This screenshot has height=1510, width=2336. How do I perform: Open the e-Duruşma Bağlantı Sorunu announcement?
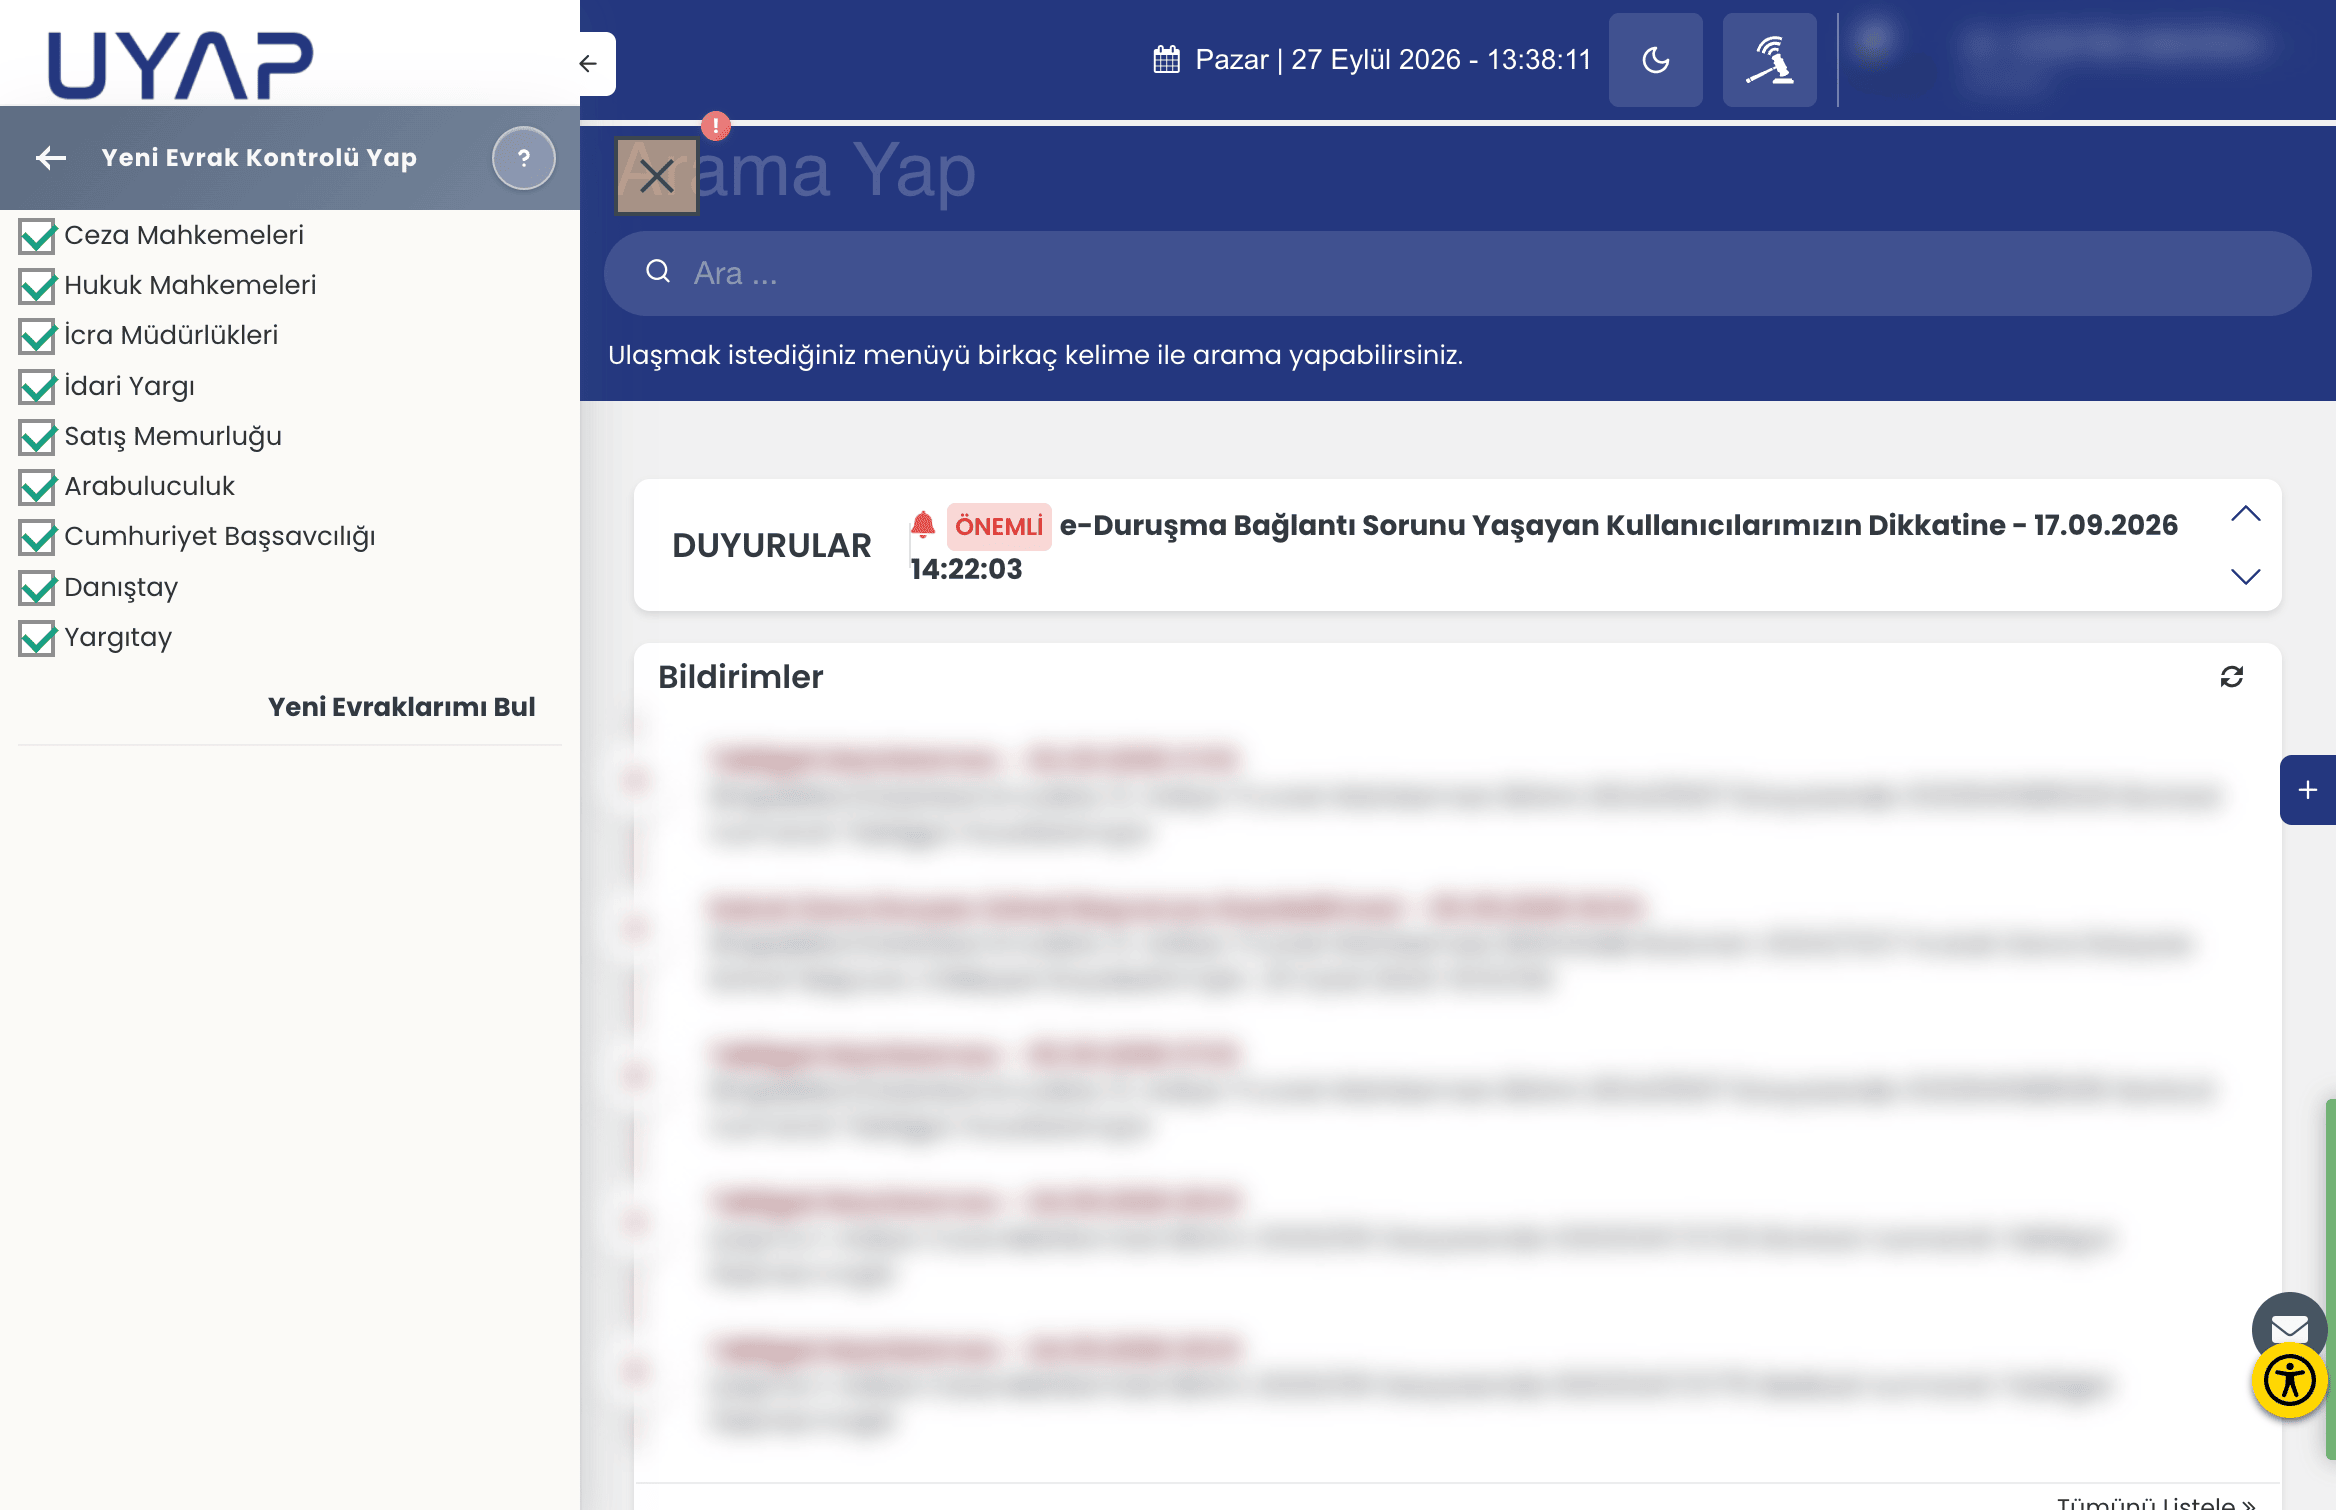(x=1543, y=546)
